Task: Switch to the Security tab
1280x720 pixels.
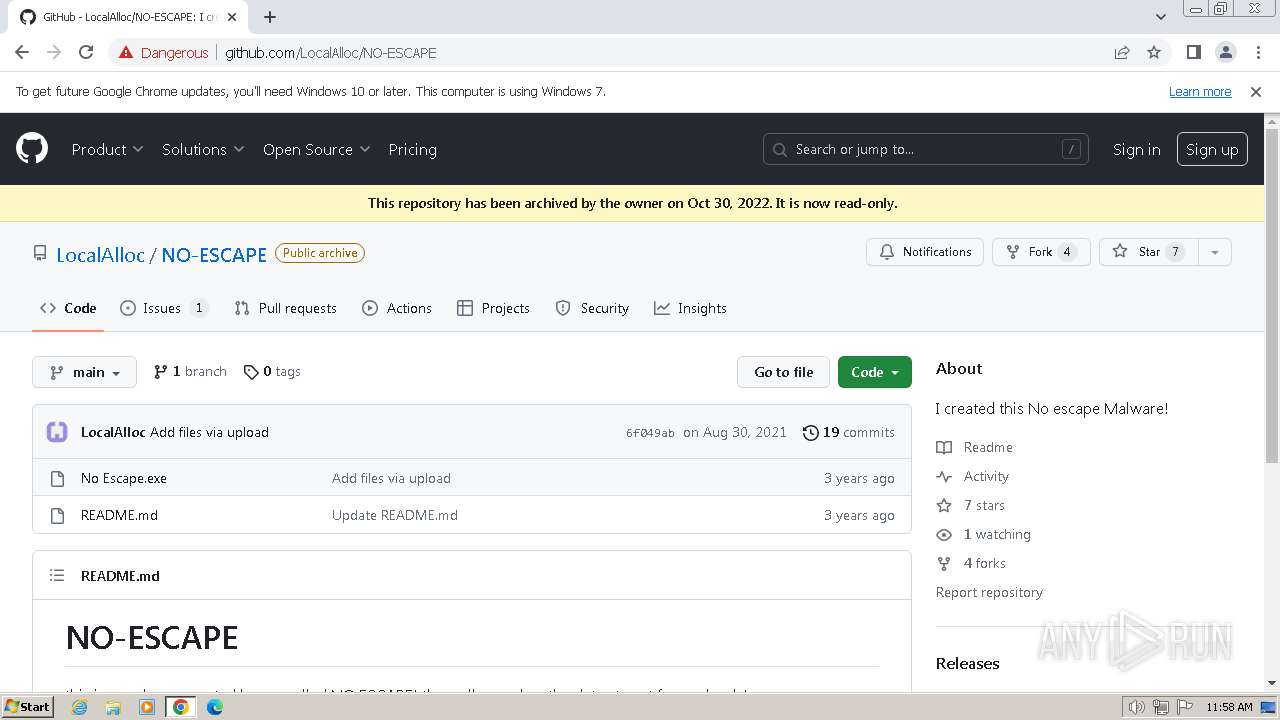Action: point(592,308)
